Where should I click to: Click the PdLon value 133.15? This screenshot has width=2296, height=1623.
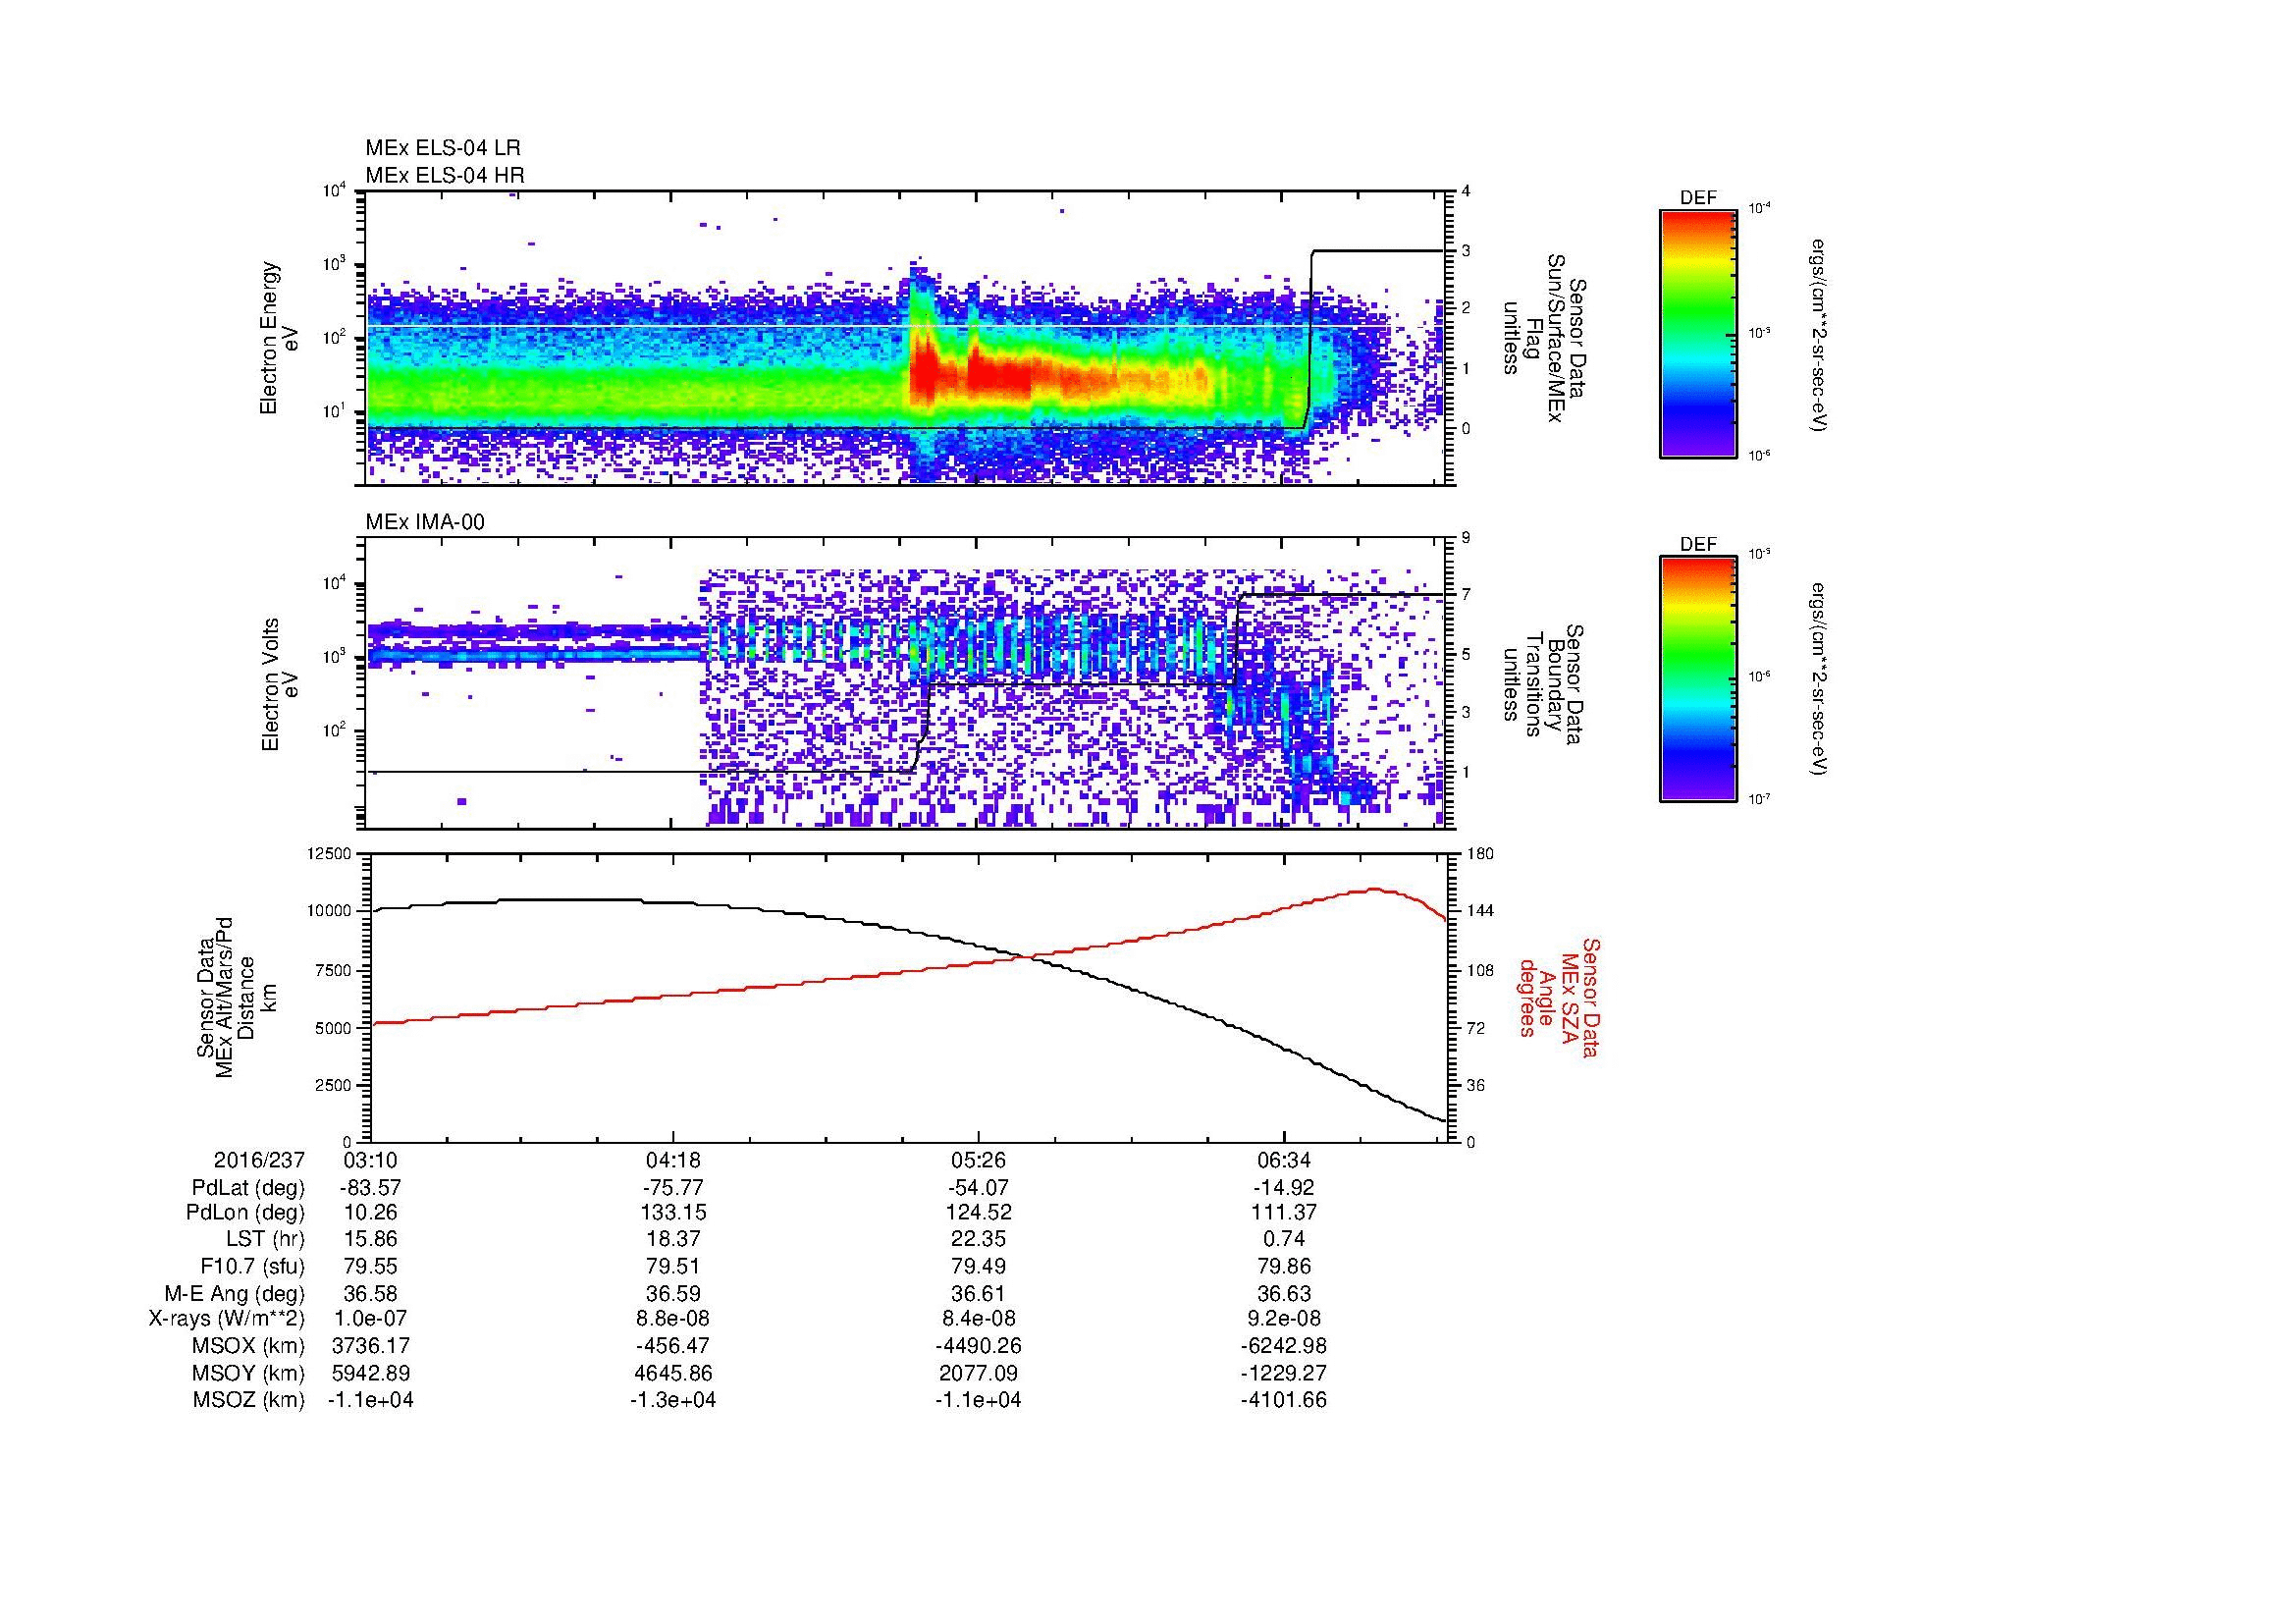pos(673,1213)
